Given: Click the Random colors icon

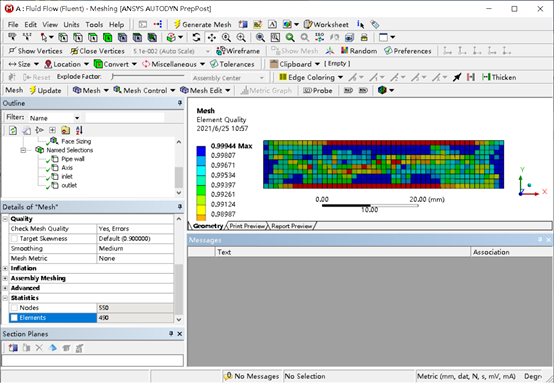Looking at the screenshot, I should [x=359, y=51].
